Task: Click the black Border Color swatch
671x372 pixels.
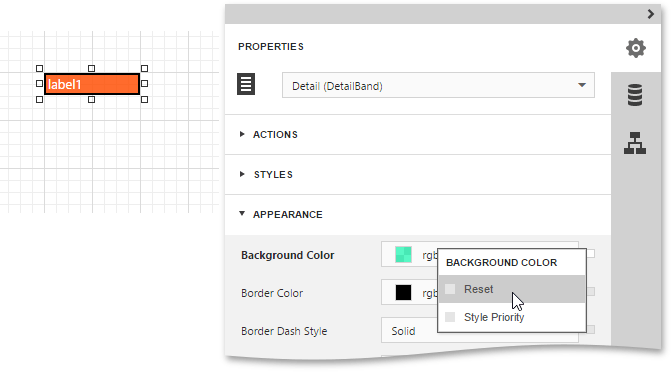Action: 404,293
